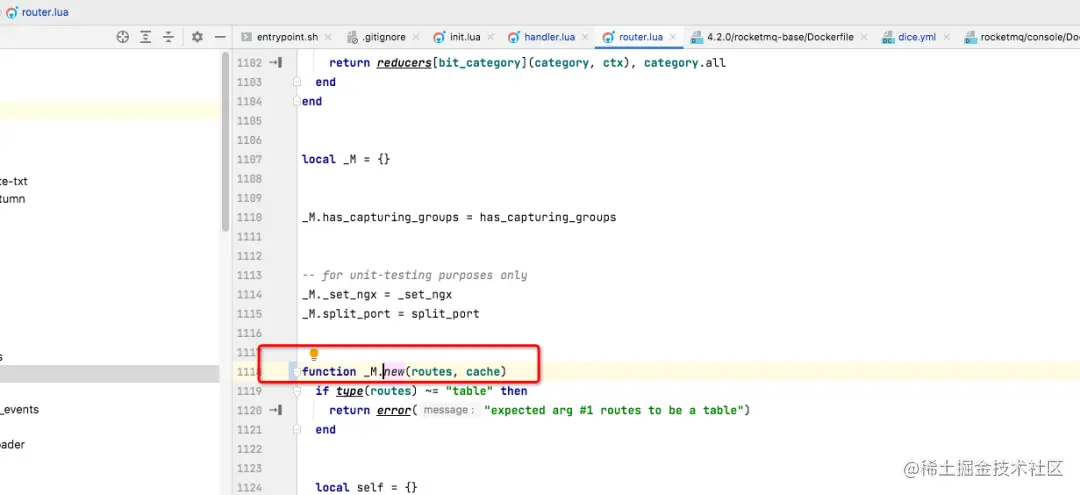Collapse the fold marker at line 1104 end
1080x495 pixels.
click(297, 101)
